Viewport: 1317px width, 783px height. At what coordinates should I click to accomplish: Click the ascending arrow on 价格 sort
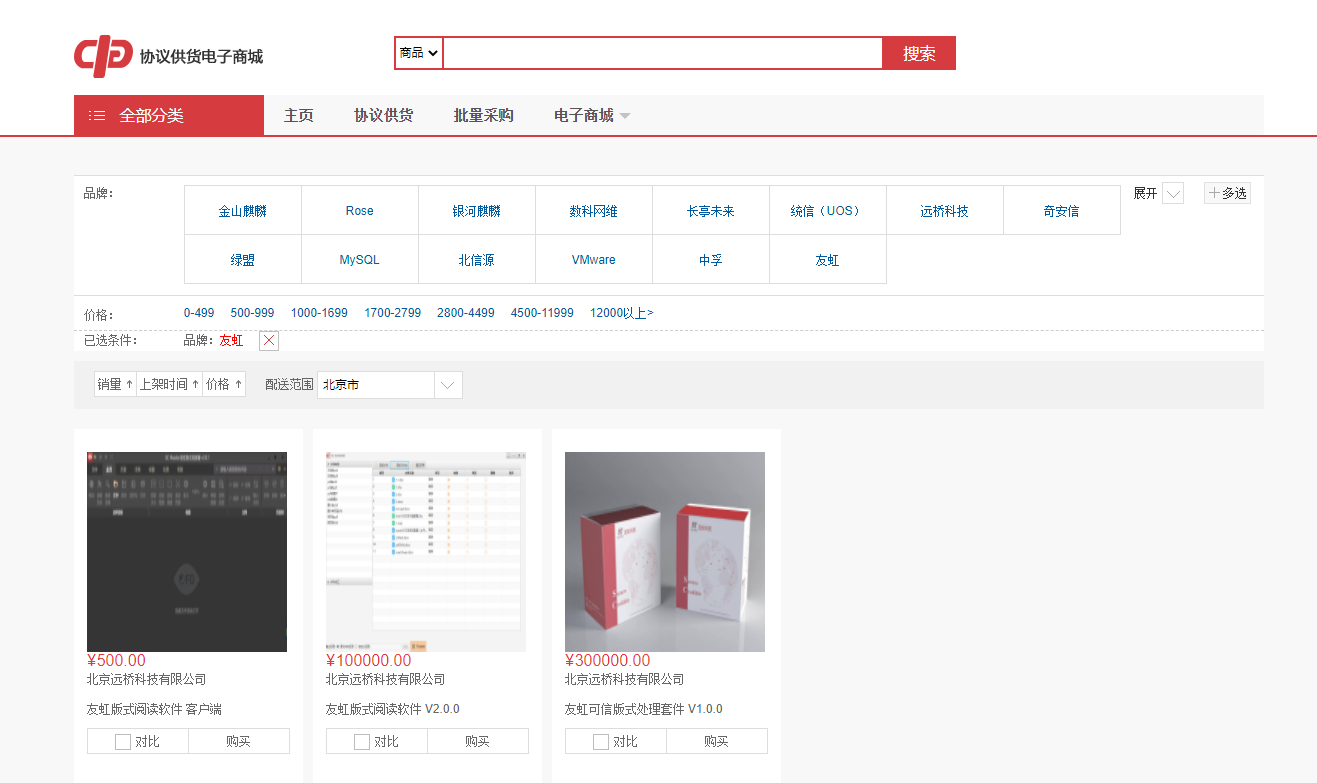pos(238,383)
